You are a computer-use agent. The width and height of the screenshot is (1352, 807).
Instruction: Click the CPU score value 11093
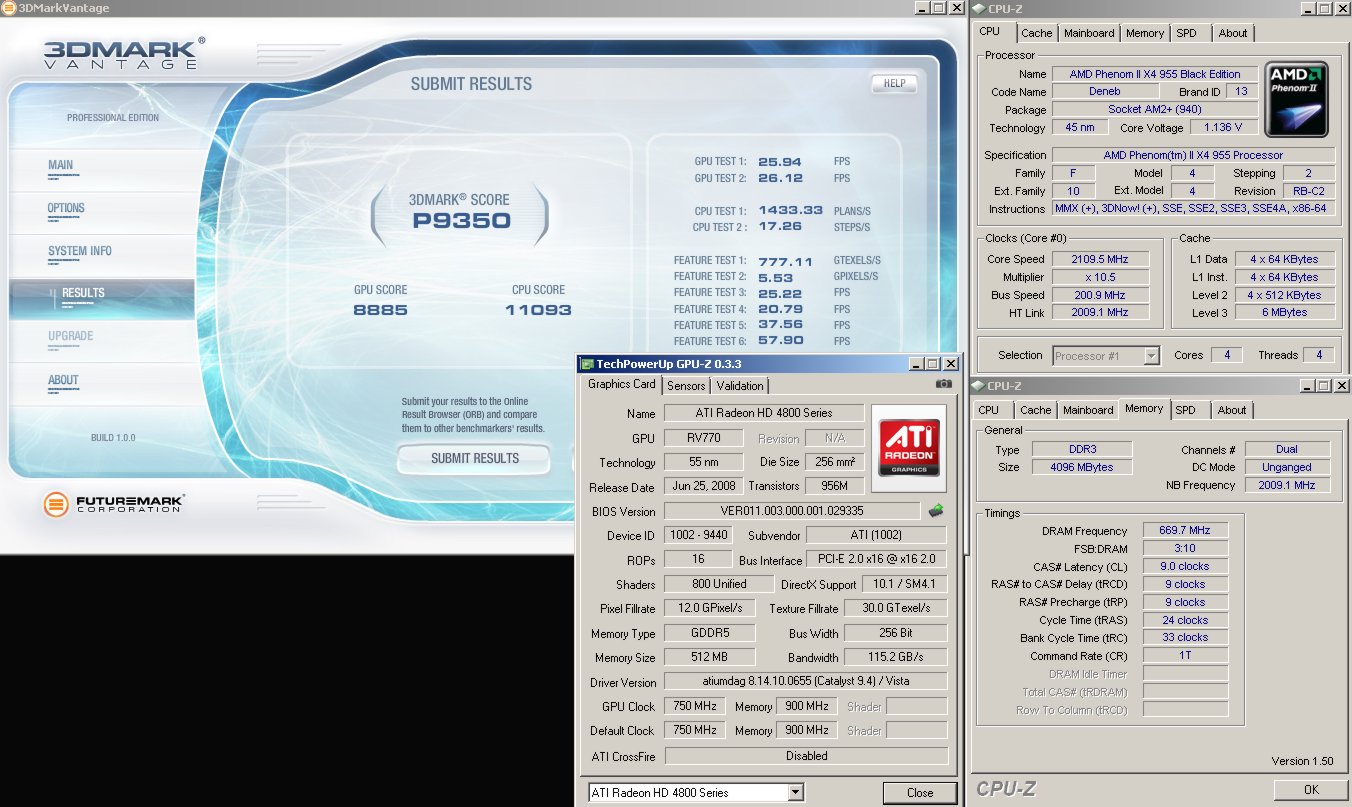538,310
